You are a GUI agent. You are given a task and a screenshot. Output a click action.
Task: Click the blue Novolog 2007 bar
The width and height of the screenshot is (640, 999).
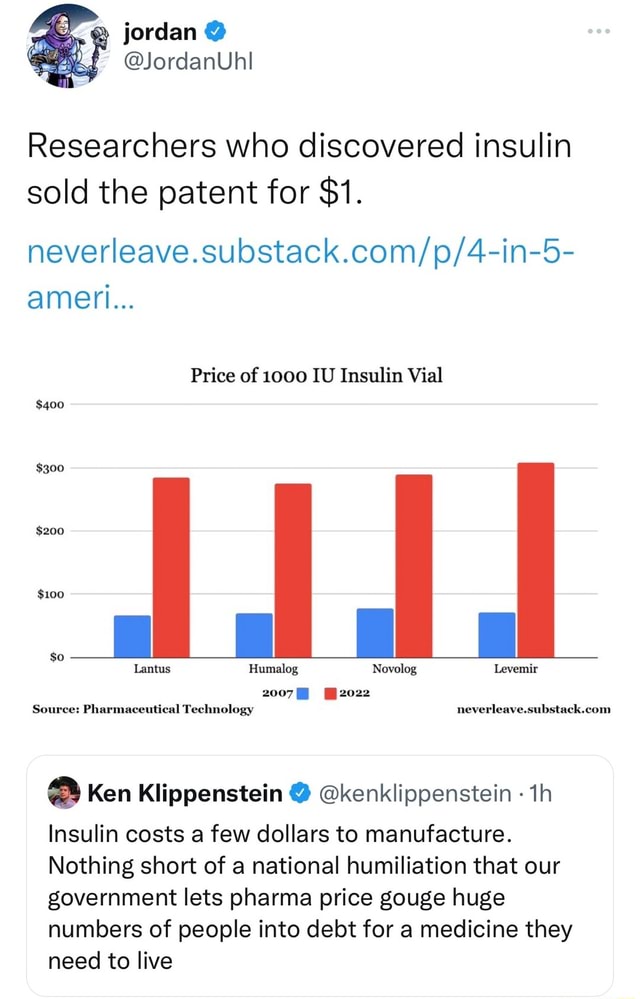point(375,633)
